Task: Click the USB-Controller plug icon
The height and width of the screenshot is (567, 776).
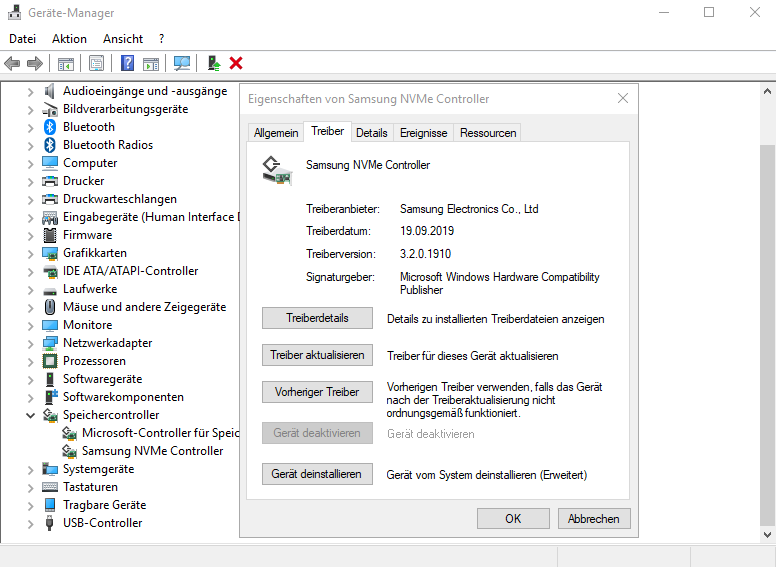Action: (x=49, y=523)
